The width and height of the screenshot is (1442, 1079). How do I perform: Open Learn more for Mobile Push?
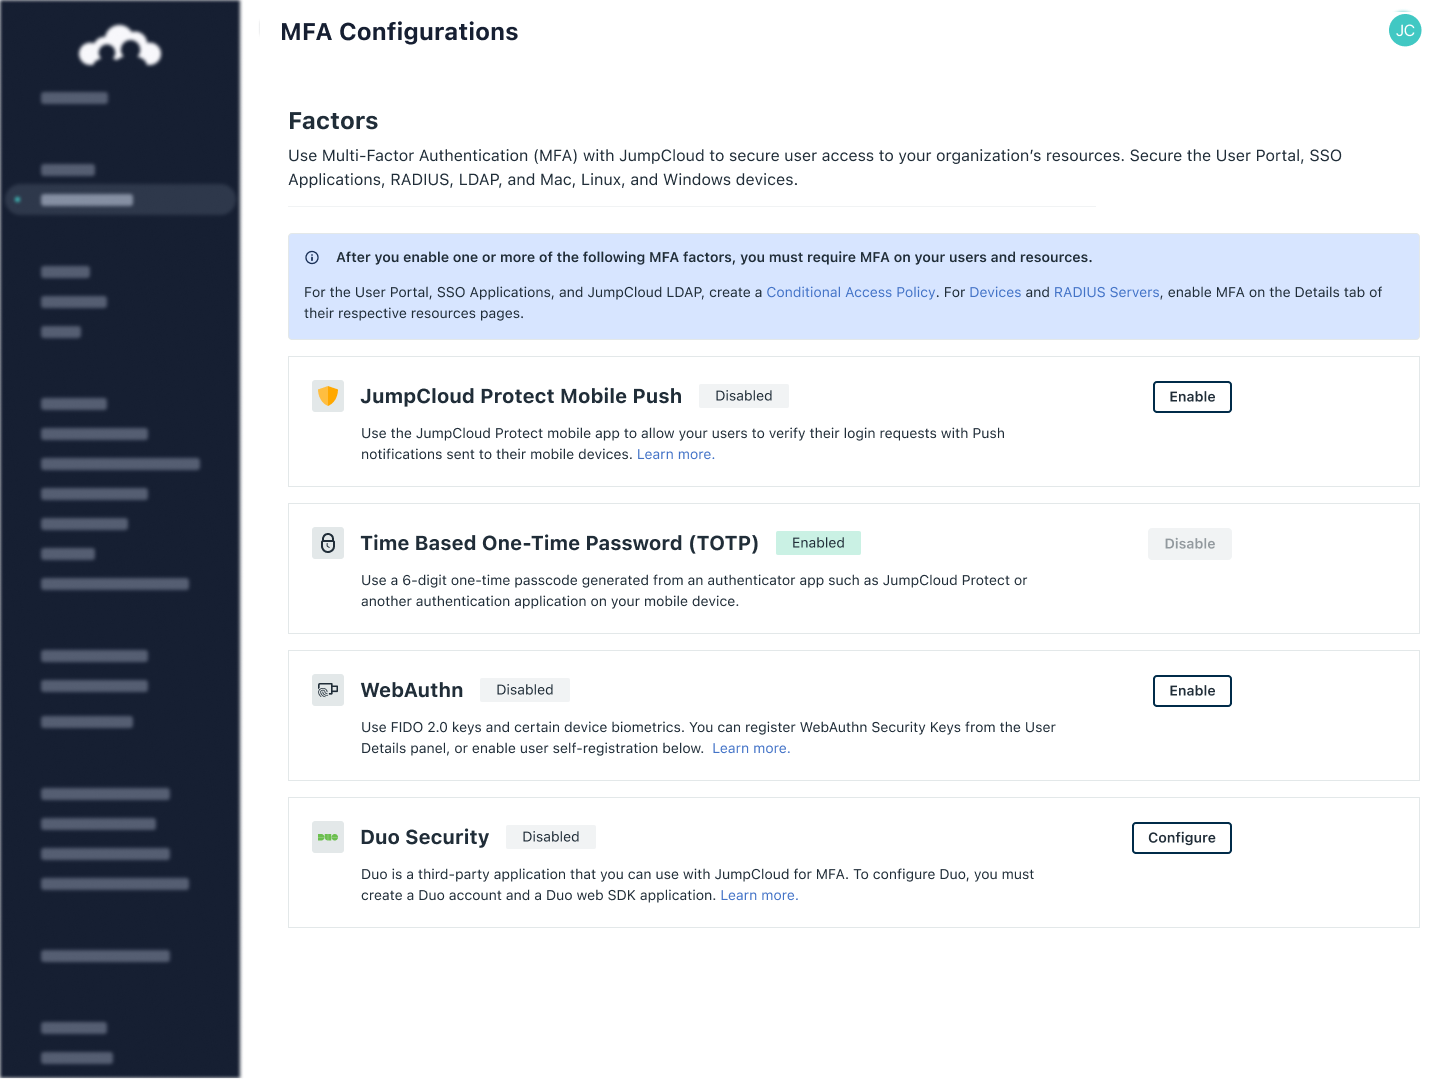[x=675, y=454]
